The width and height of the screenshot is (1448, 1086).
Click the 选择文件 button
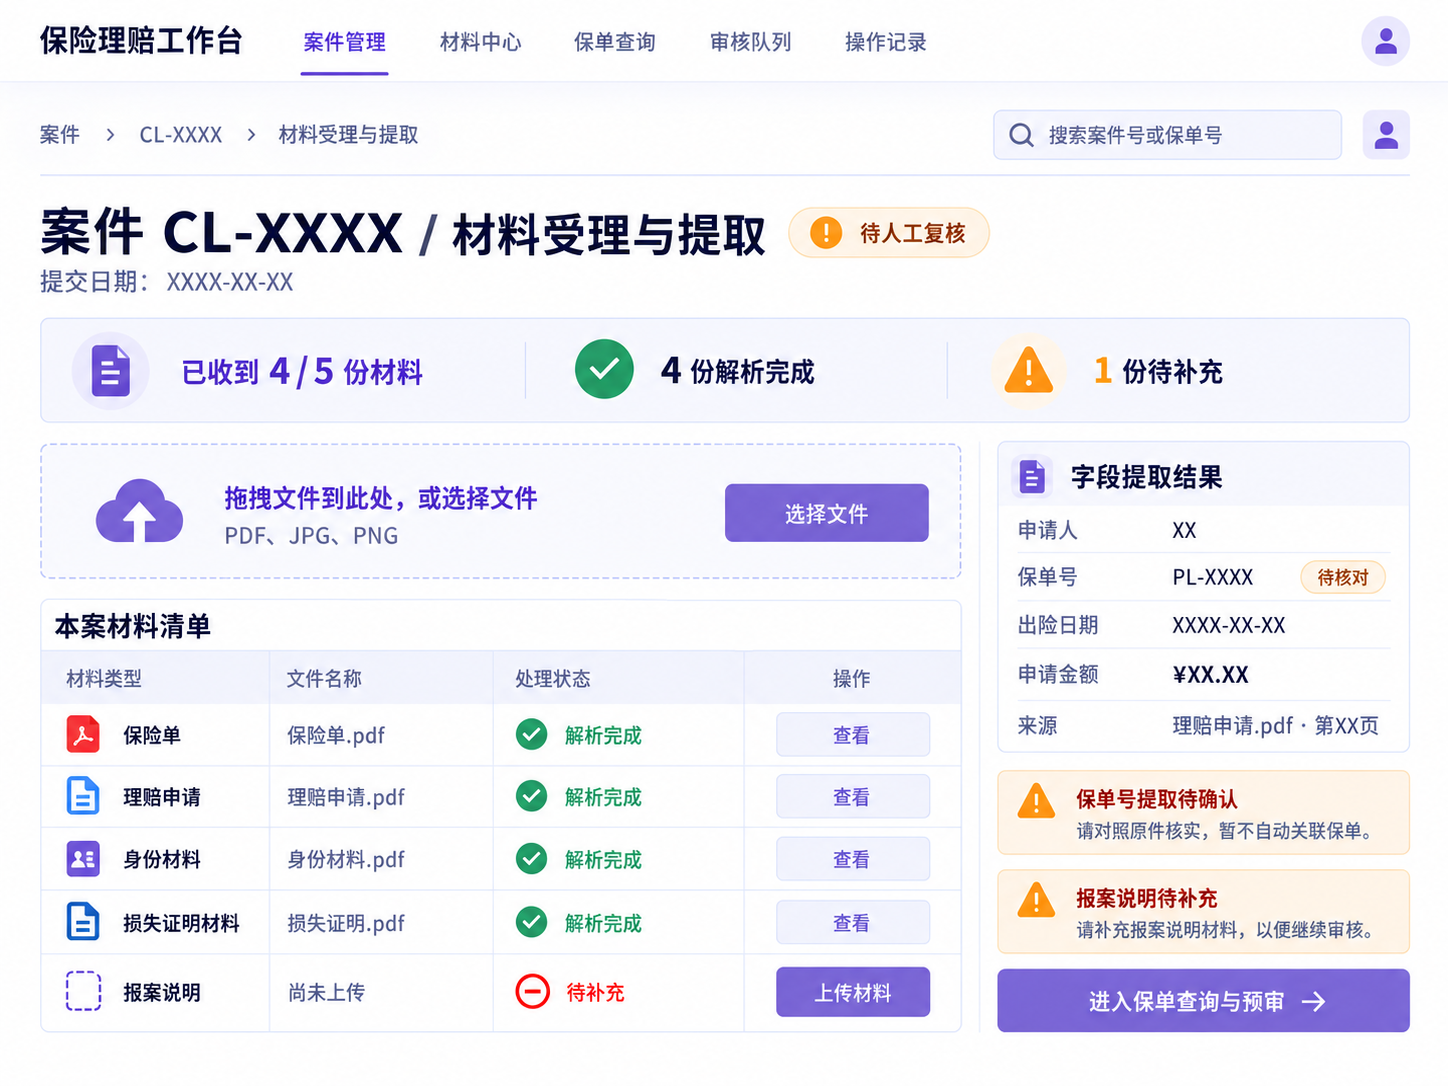click(826, 513)
